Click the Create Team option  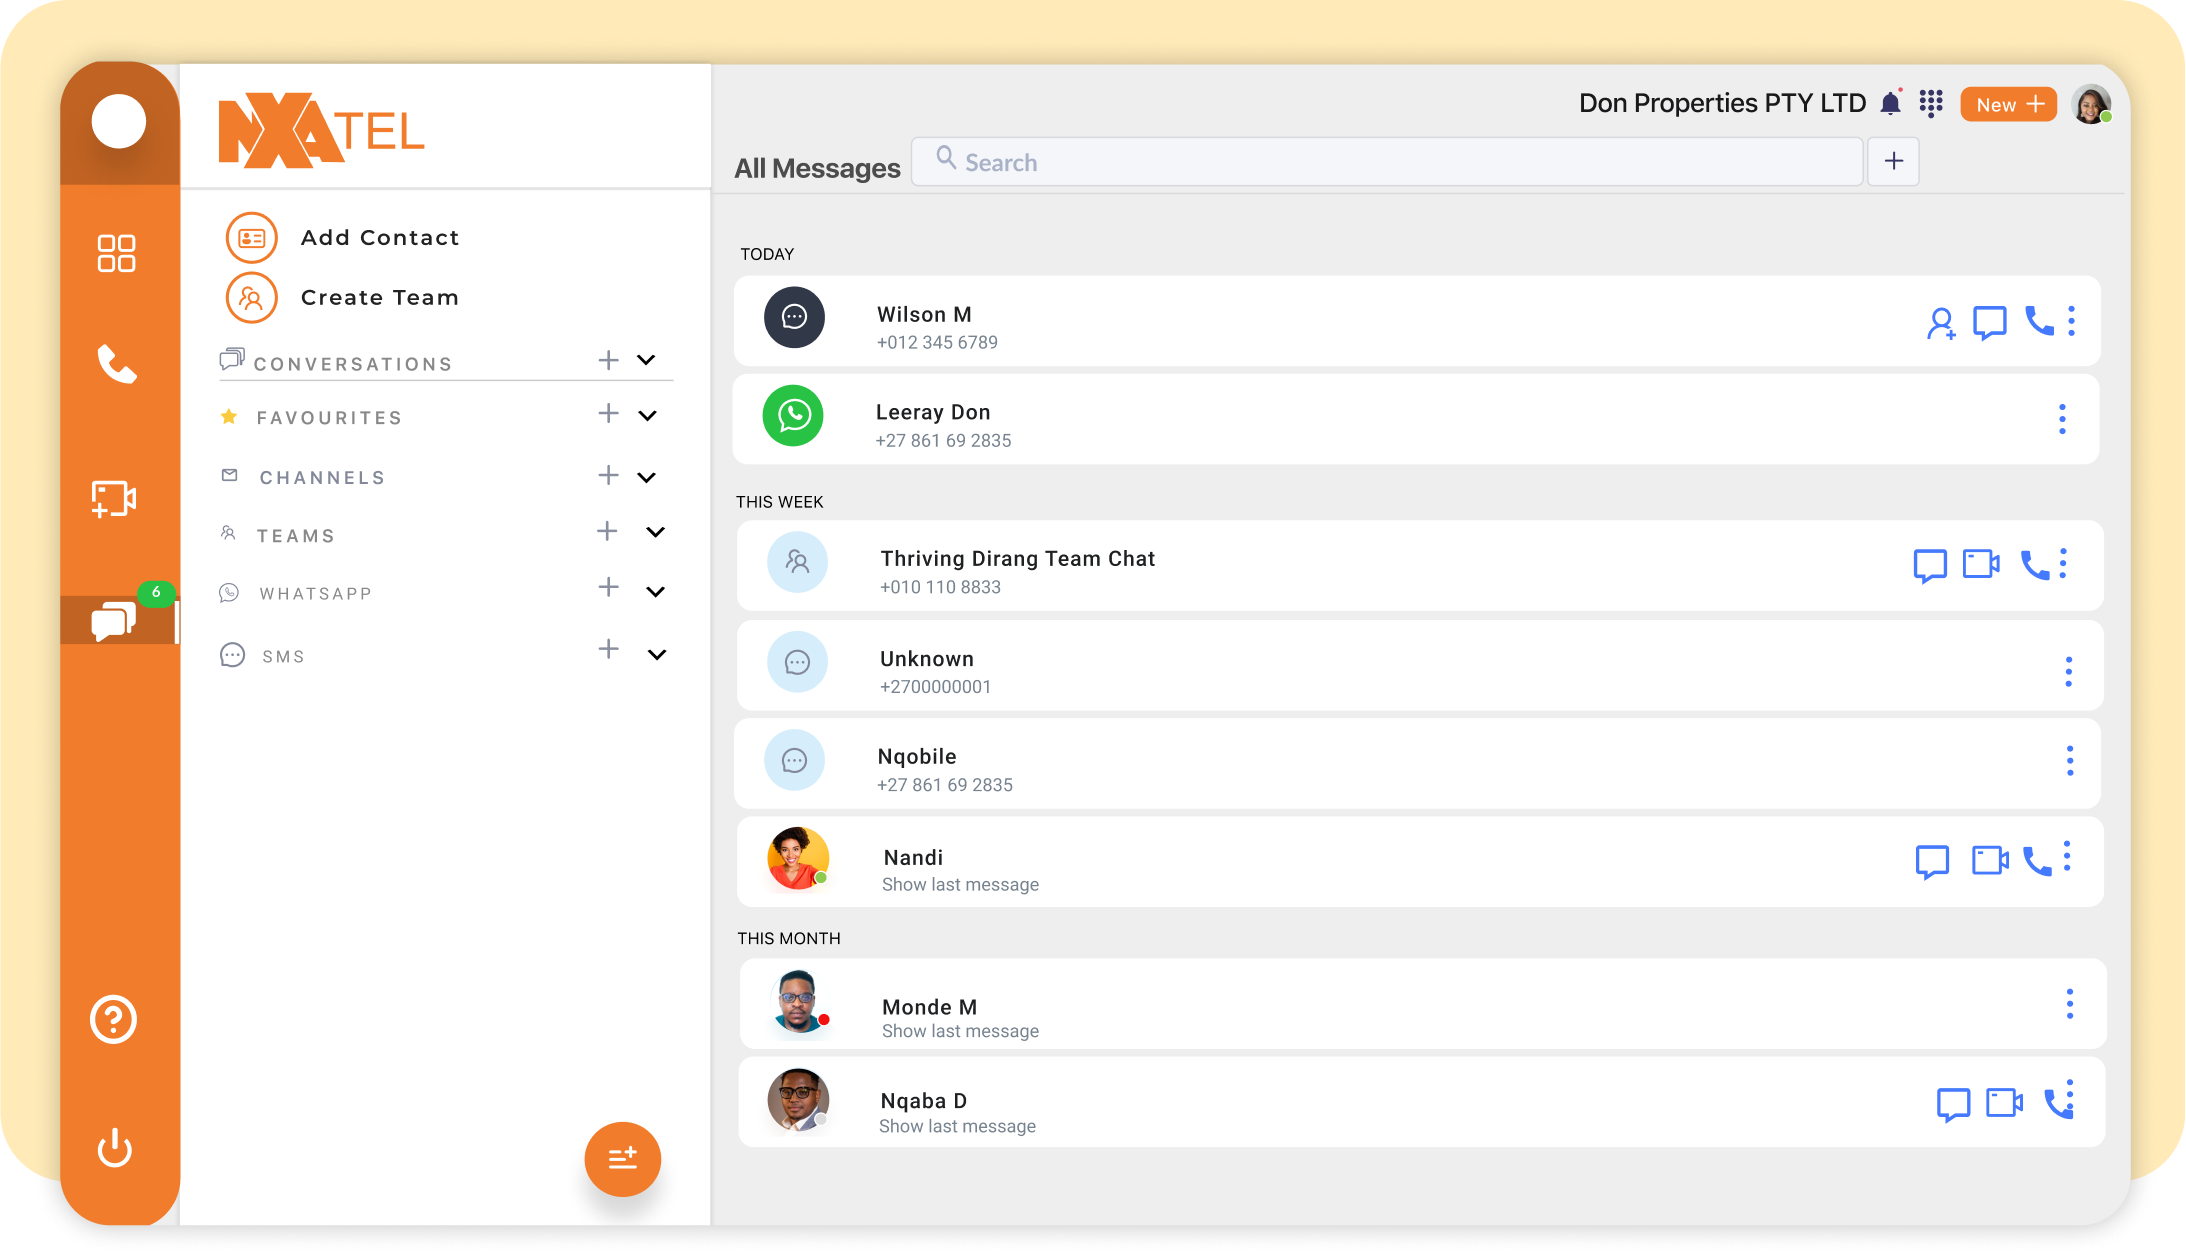pos(380,297)
